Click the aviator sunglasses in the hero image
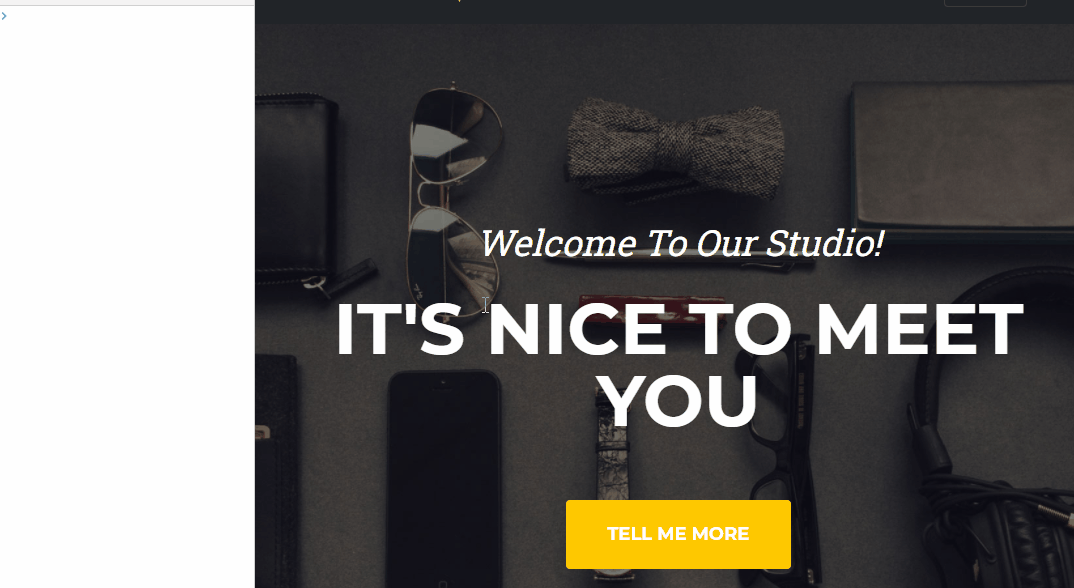The width and height of the screenshot is (1074, 588). 455,199
